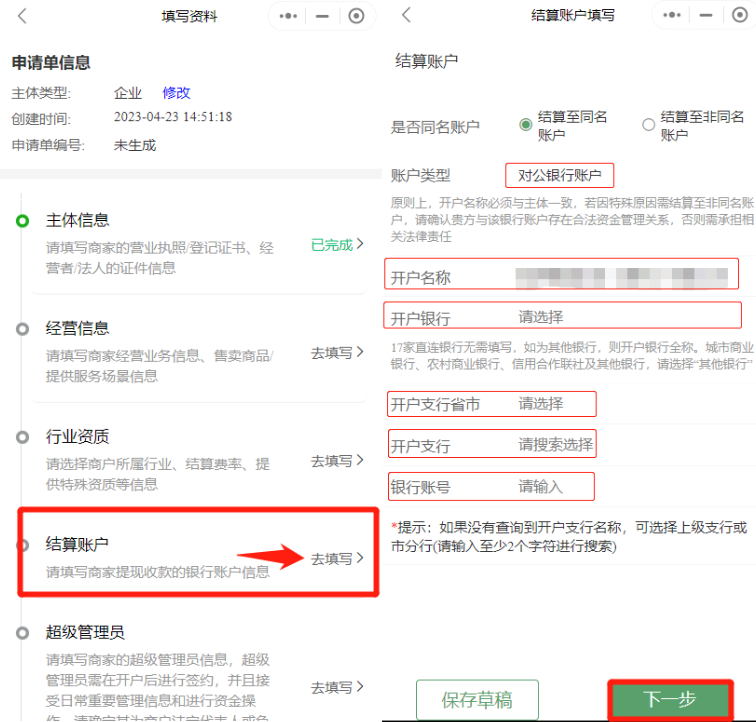
Task: Click the 原则上开户名称必须与主体一致 notice
Action: tap(572, 219)
